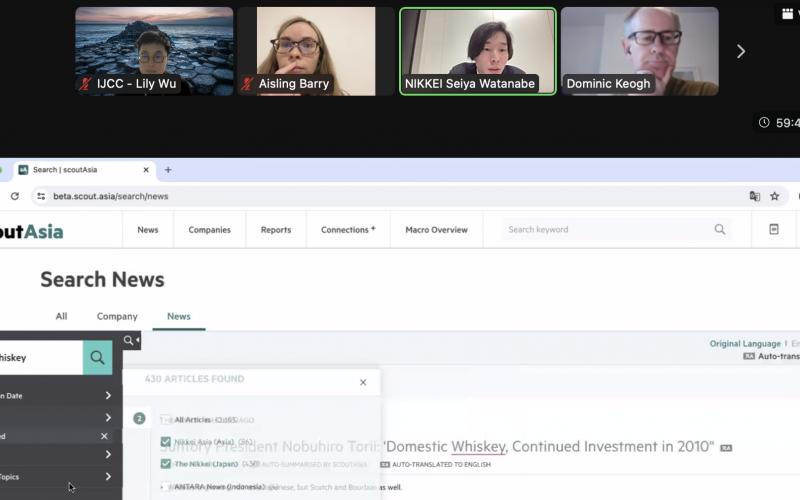This screenshot has height=500, width=800.
Task: Click the header search magnifier icon
Action: pyautogui.click(x=720, y=230)
